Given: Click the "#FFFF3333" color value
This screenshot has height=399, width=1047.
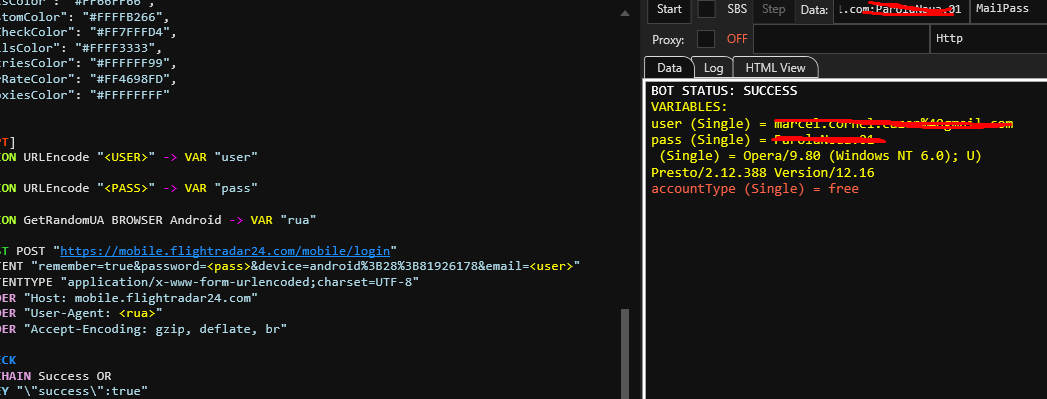Looking at the screenshot, I should 118,48.
